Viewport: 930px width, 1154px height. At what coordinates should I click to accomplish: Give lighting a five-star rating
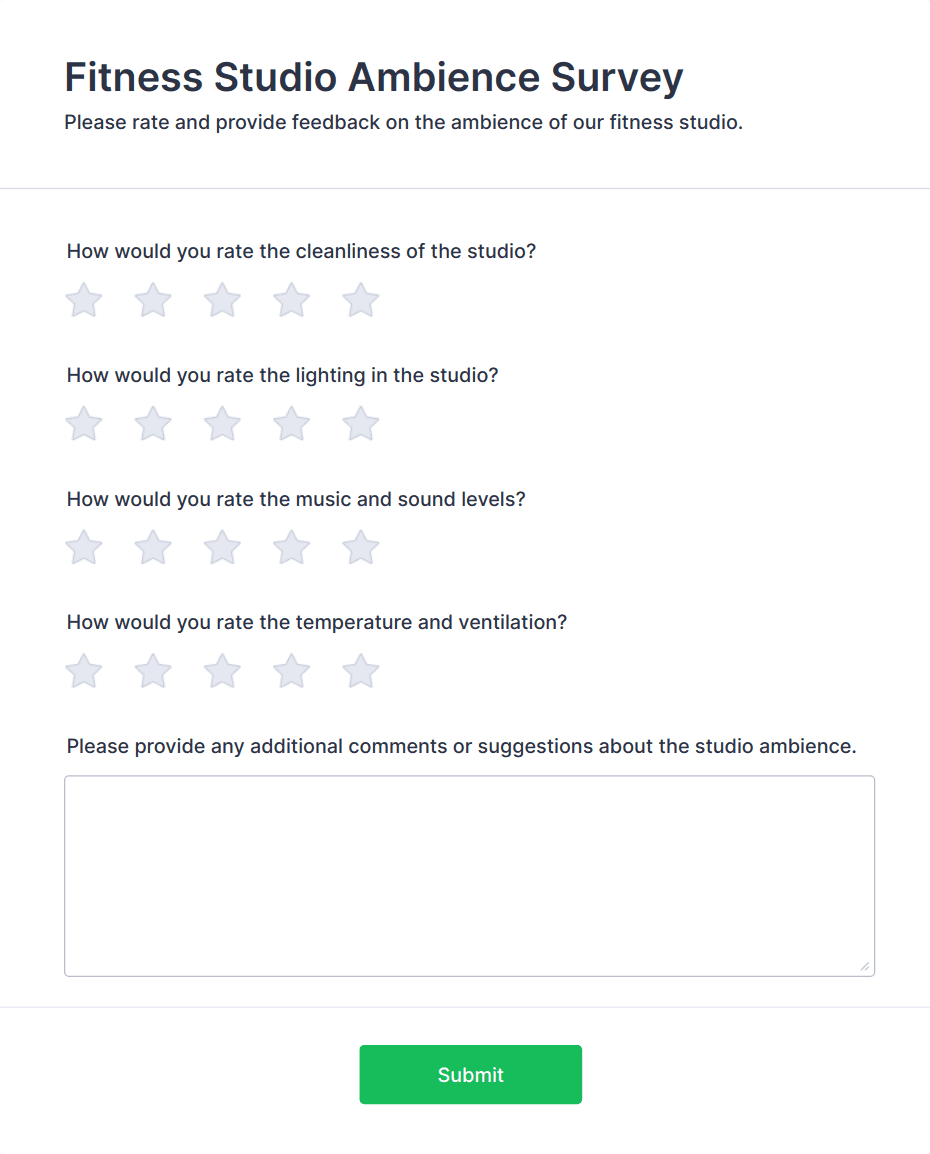coord(360,424)
